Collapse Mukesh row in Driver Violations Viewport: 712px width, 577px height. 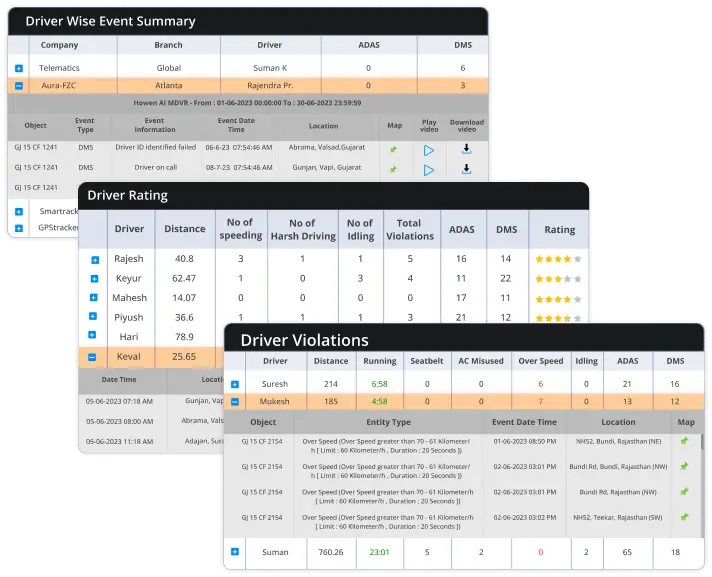pos(235,402)
